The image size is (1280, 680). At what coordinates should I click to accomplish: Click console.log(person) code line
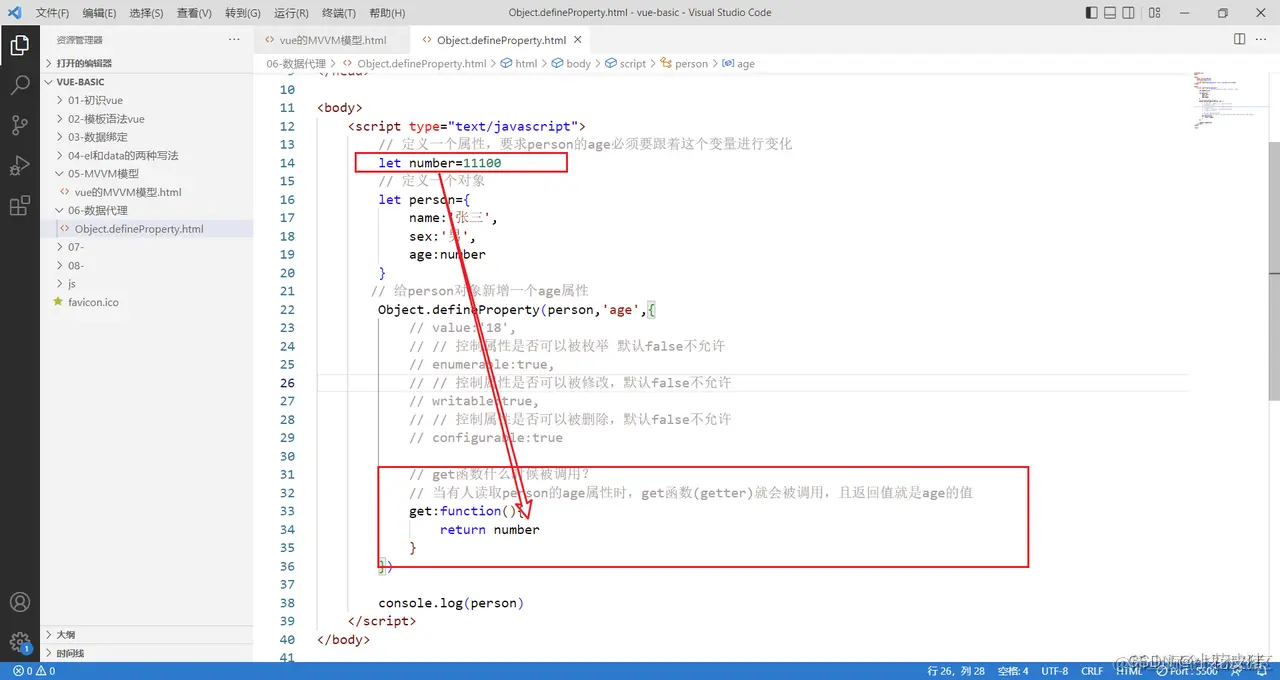(x=451, y=603)
